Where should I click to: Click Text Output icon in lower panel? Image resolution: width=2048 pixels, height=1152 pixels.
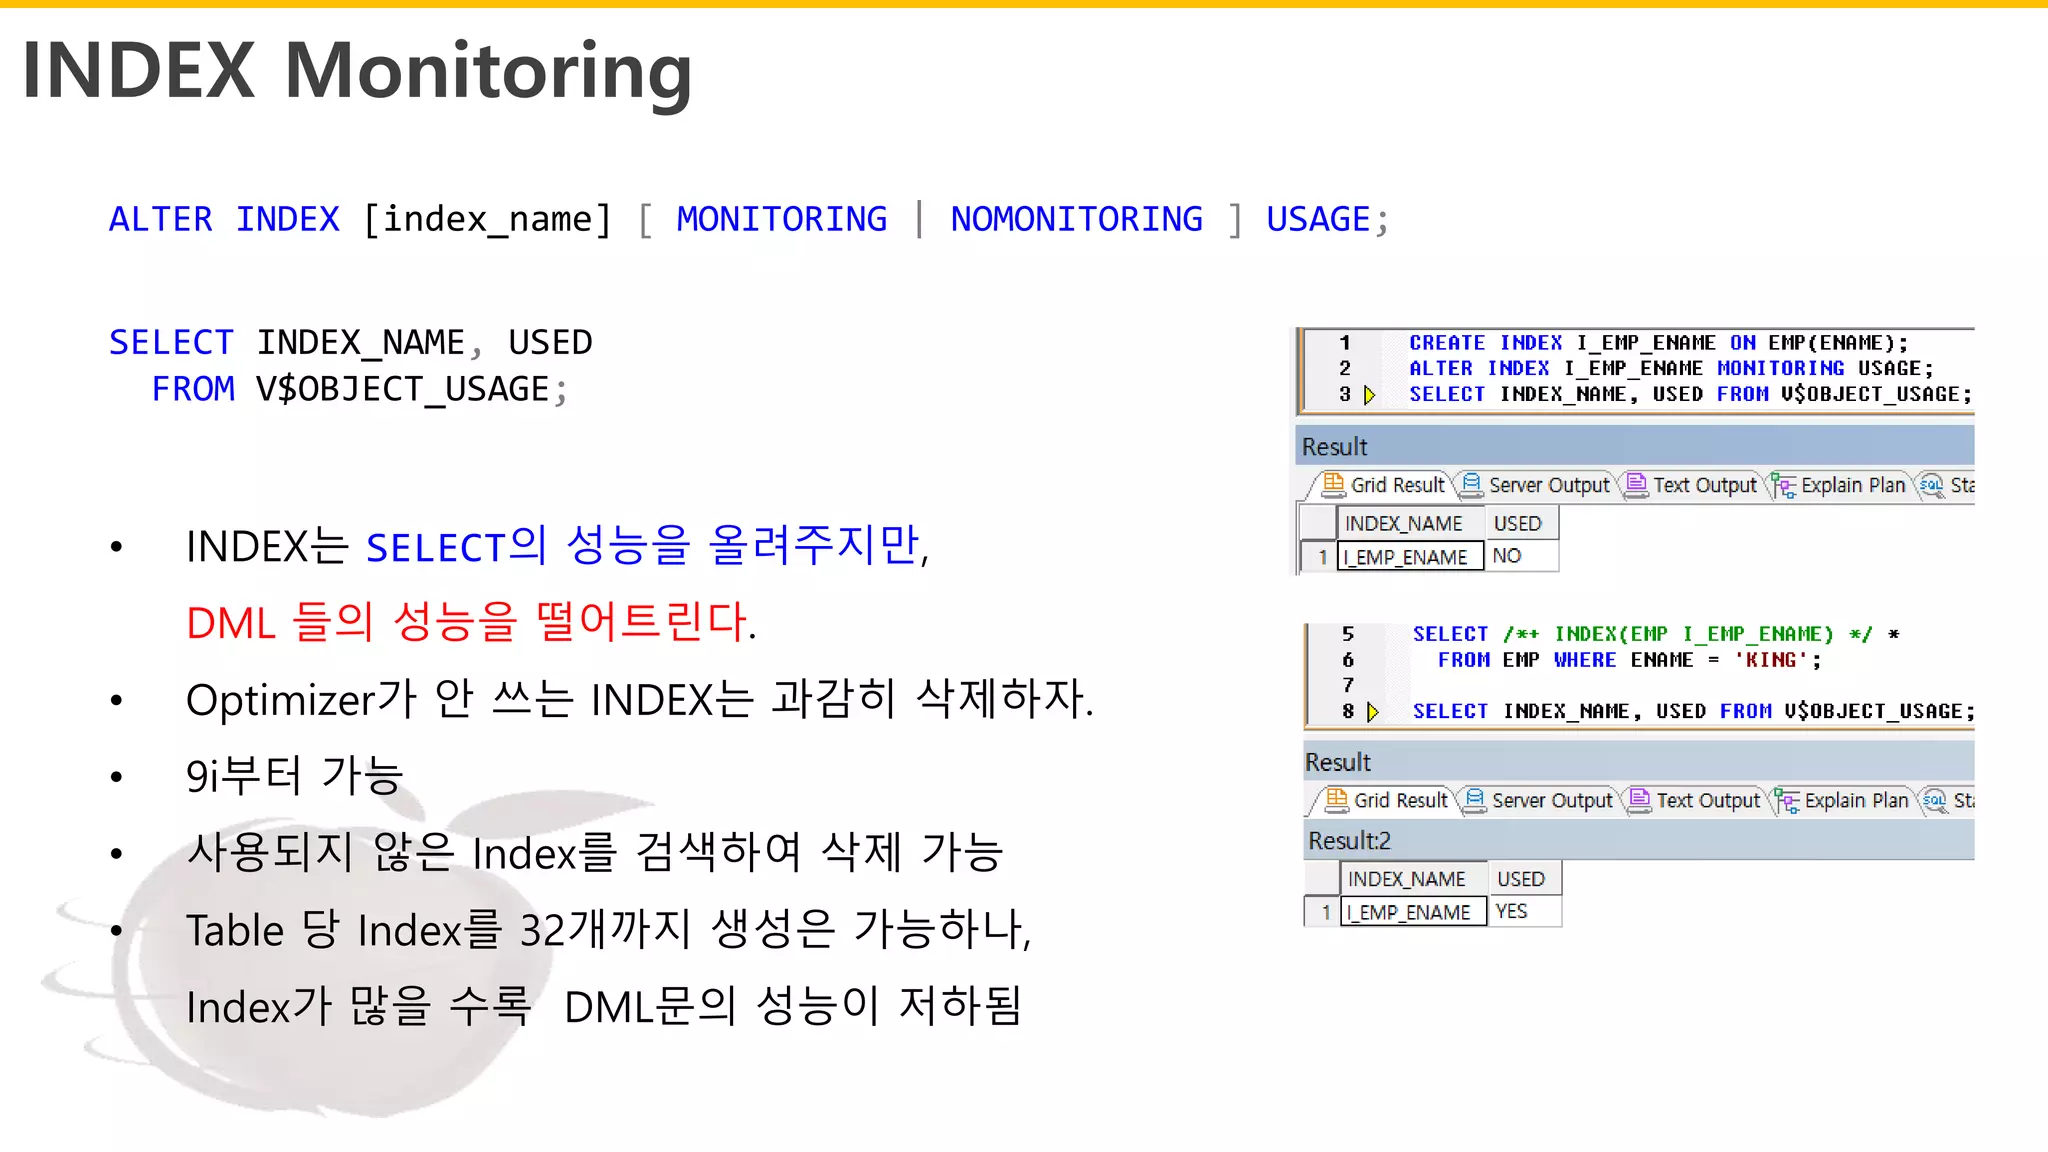click(x=1639, y=799)
